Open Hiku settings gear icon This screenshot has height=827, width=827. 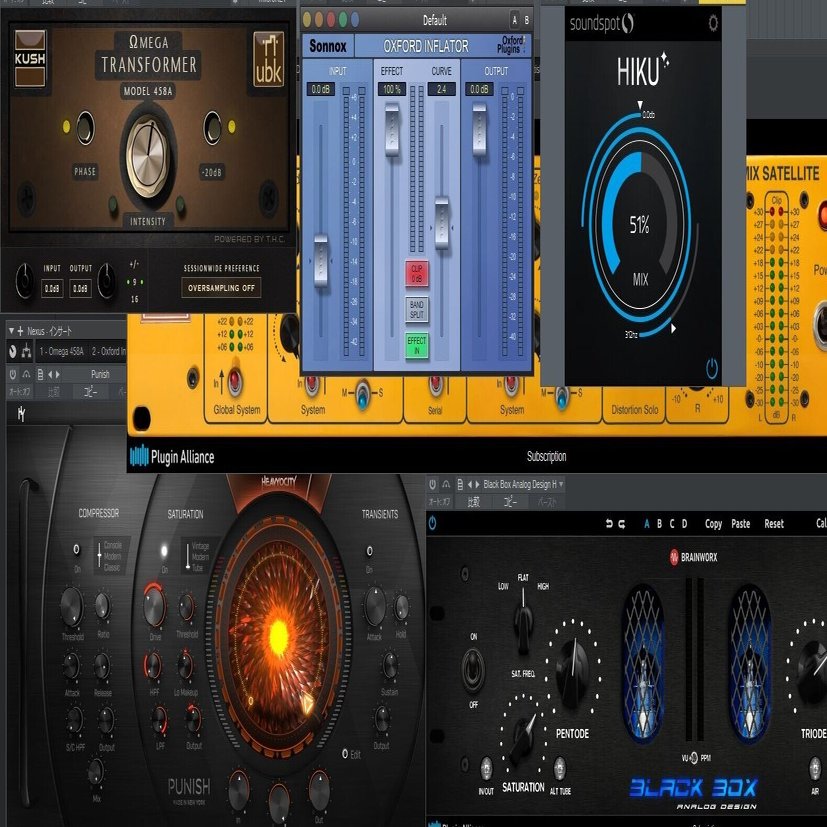click(x=713, y=23)
